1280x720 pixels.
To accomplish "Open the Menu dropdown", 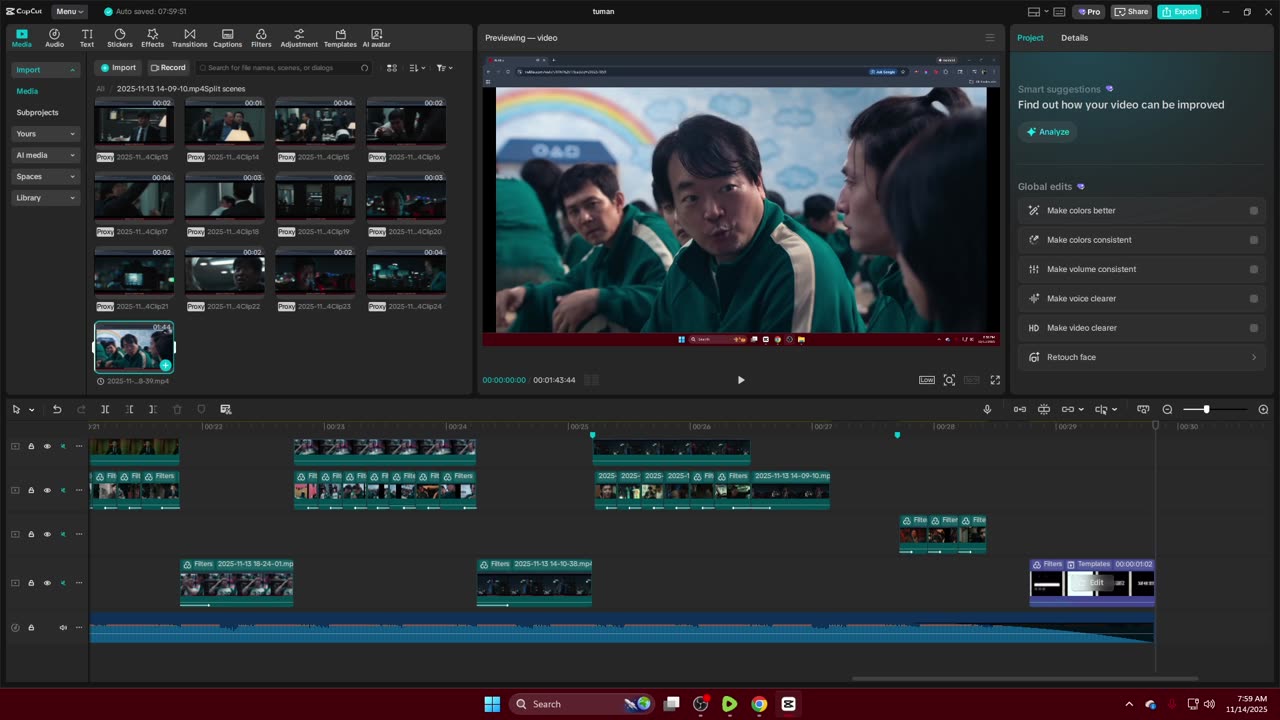I will [69, 12].
